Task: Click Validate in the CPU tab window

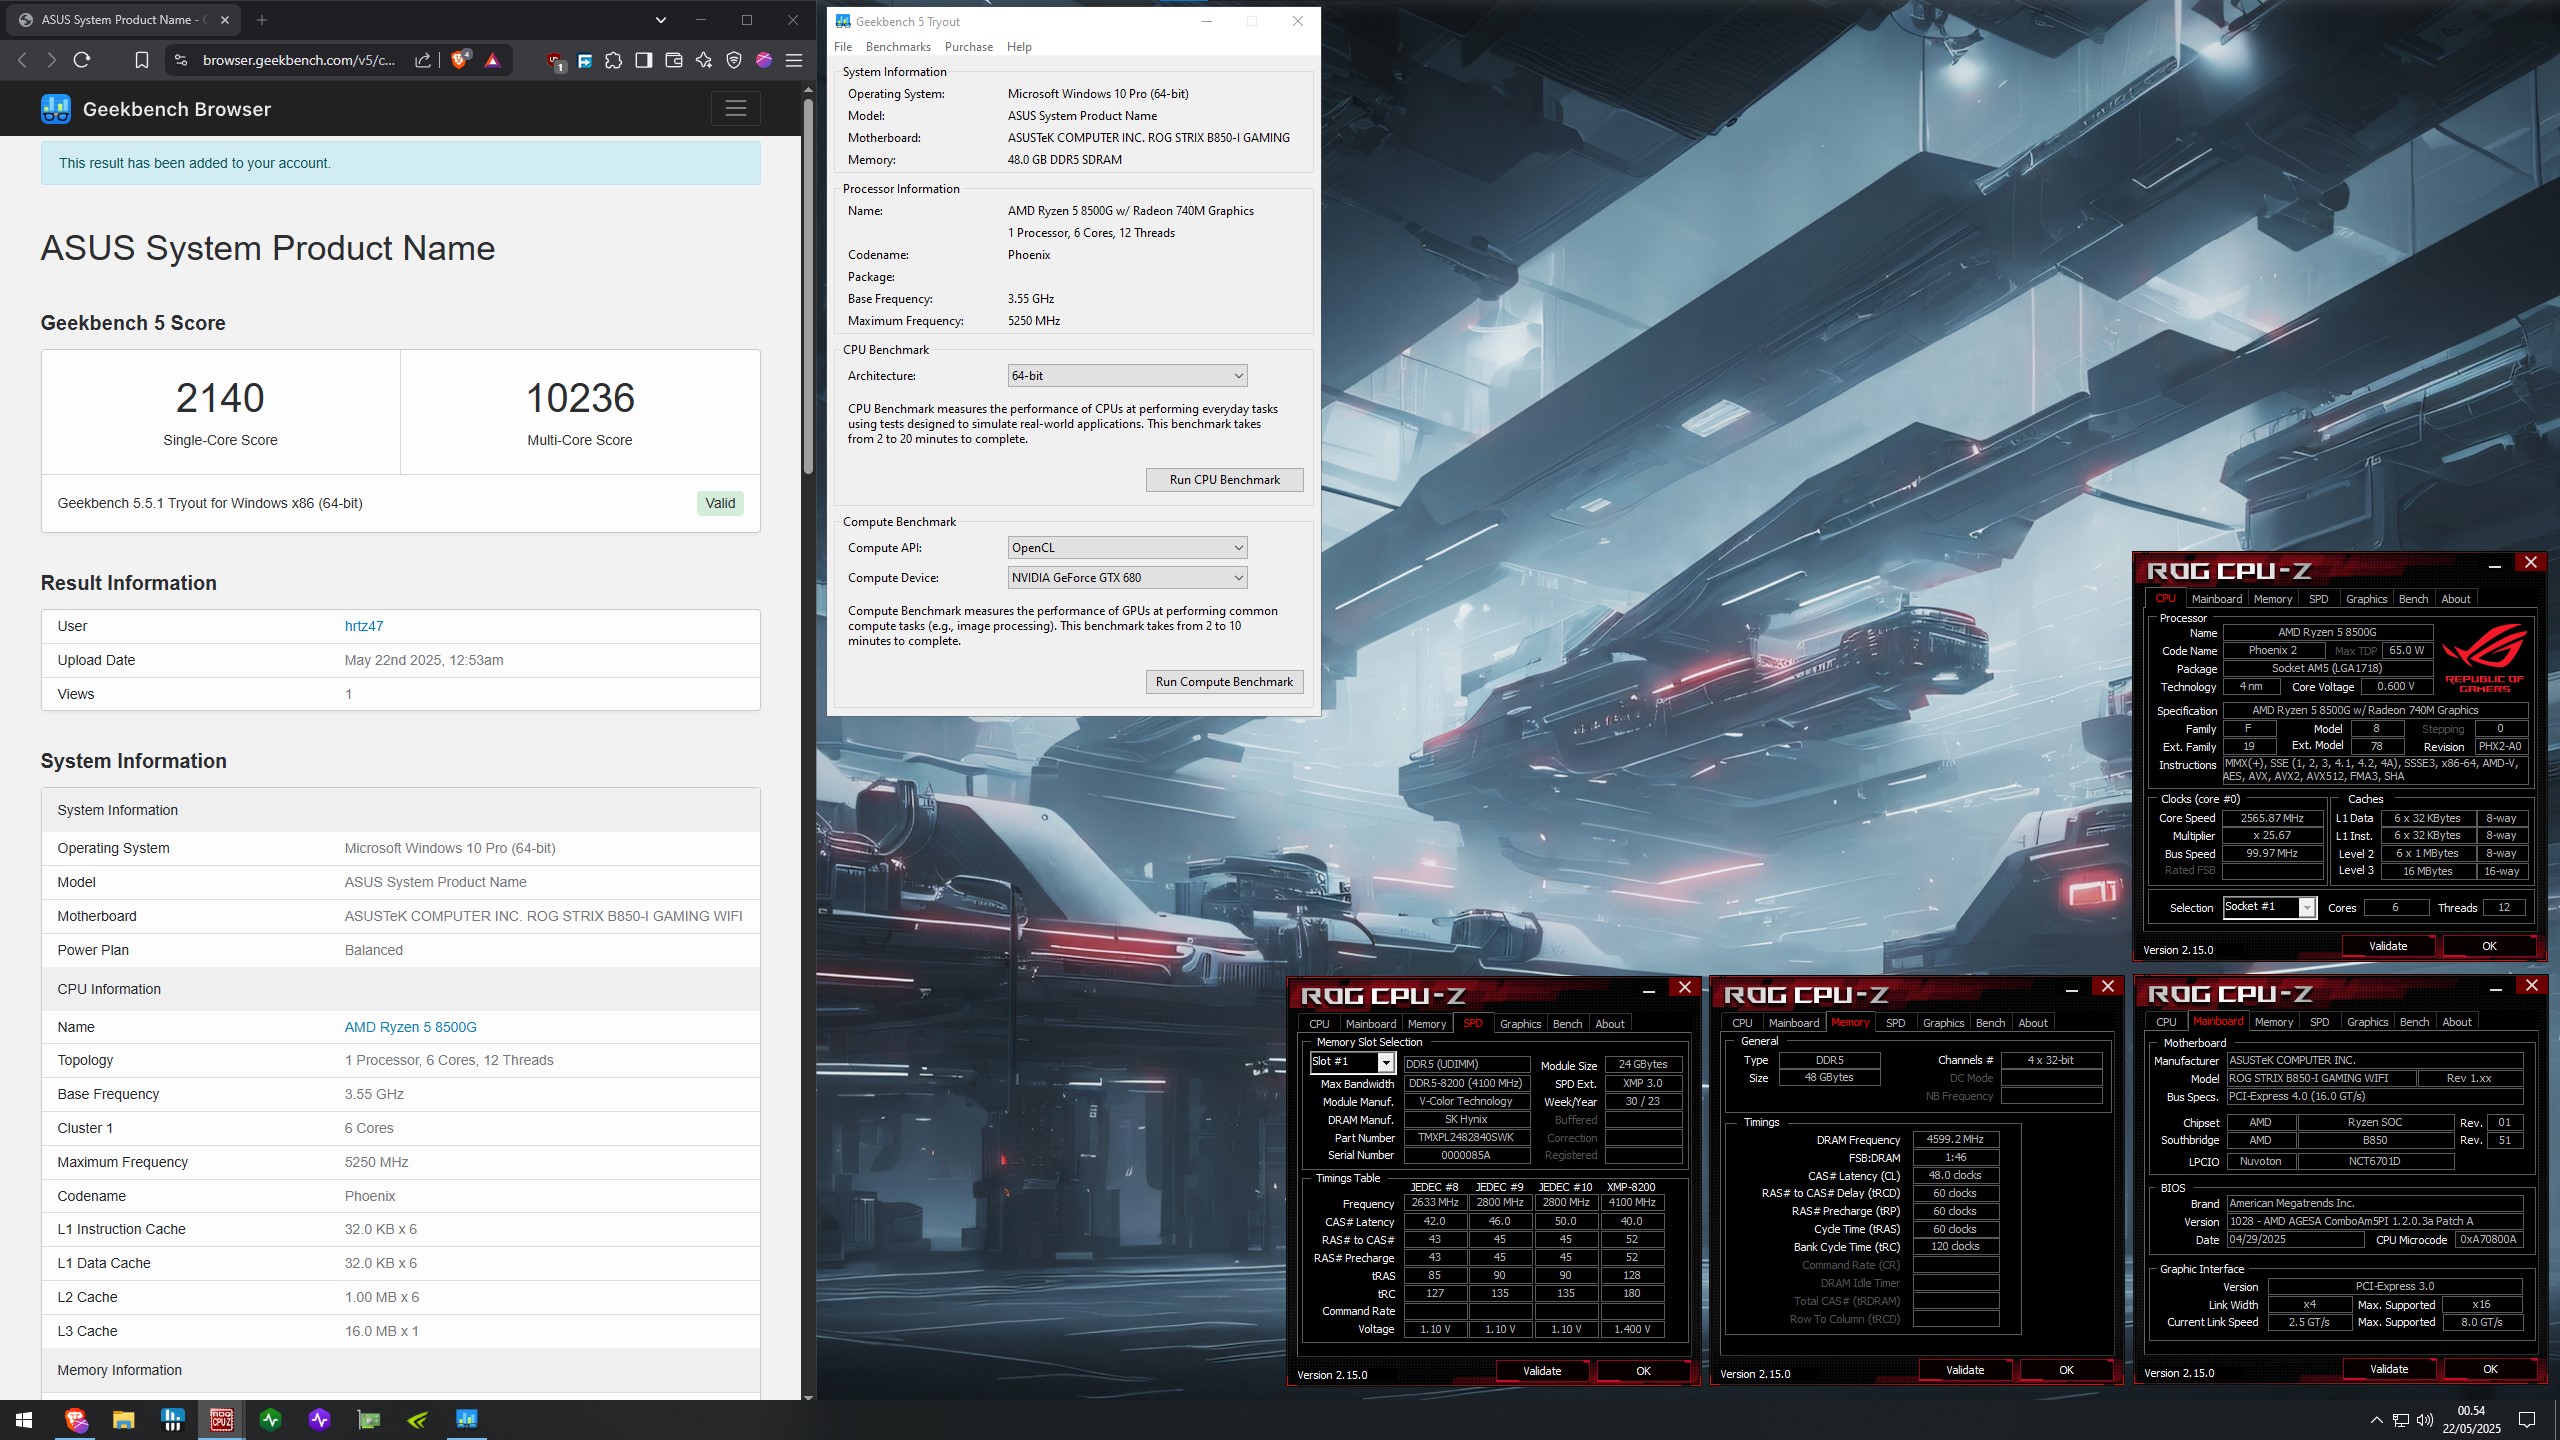Action: (2388, 946)
